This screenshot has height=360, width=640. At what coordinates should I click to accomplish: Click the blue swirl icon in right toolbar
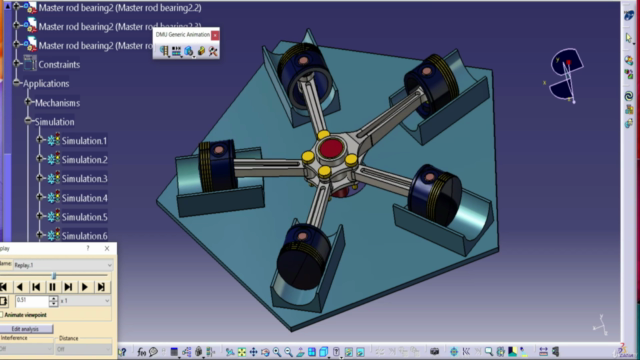click(629, 96)
